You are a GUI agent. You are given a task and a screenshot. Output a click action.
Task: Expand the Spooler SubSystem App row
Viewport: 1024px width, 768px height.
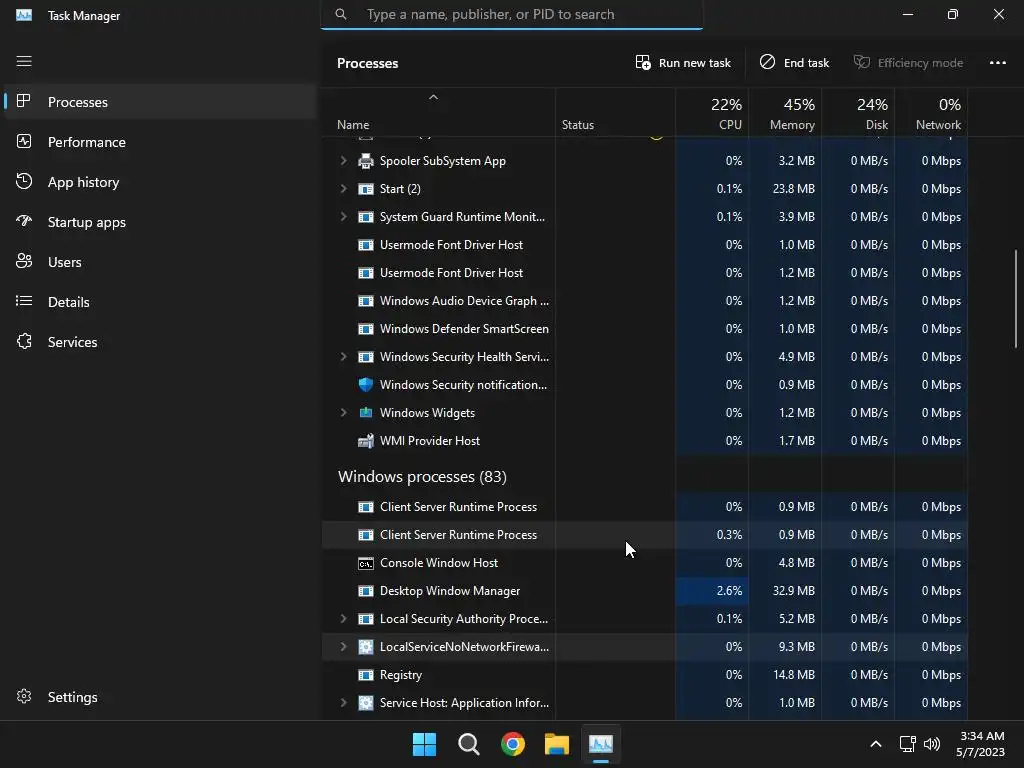pyautogui.click(x=344, y=161)
